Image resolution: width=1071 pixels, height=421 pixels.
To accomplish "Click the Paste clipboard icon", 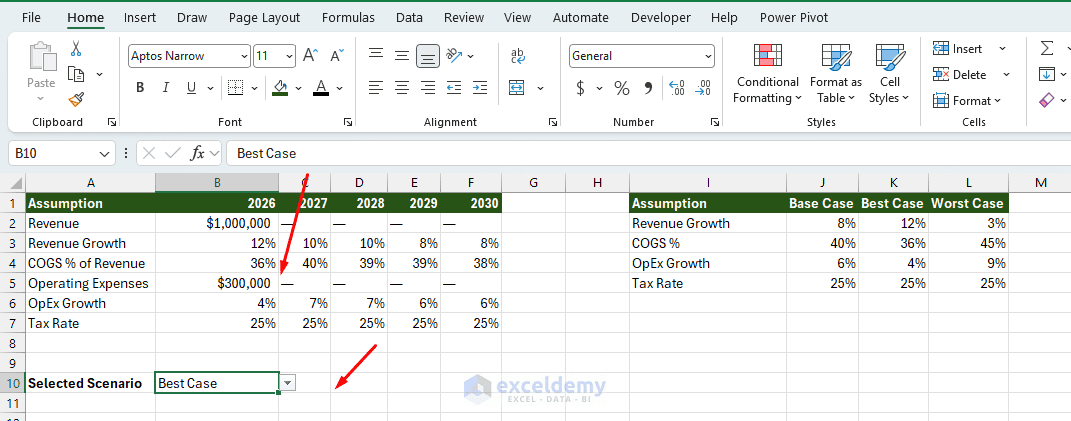I will click(x=41, y=57).
